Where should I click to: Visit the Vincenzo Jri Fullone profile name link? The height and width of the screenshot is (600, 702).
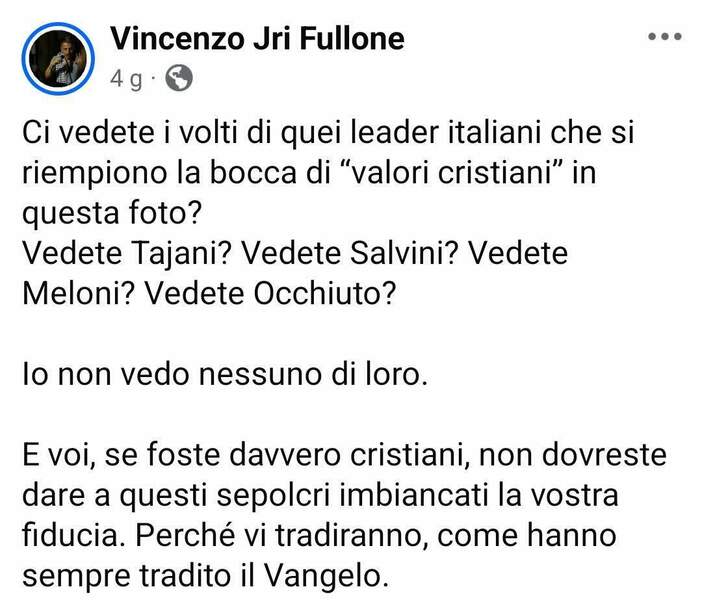pos(257,39)
